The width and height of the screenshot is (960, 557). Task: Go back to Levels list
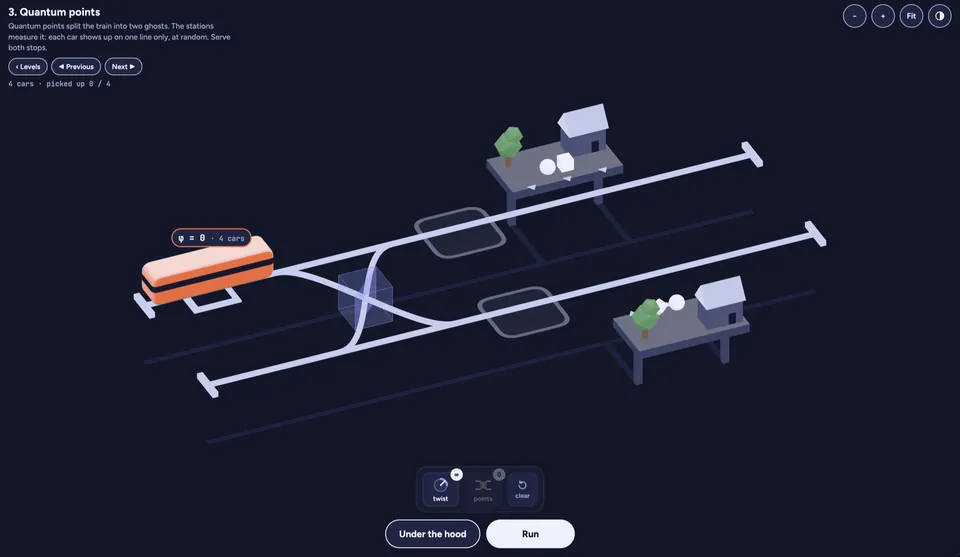tap(28, 67)
